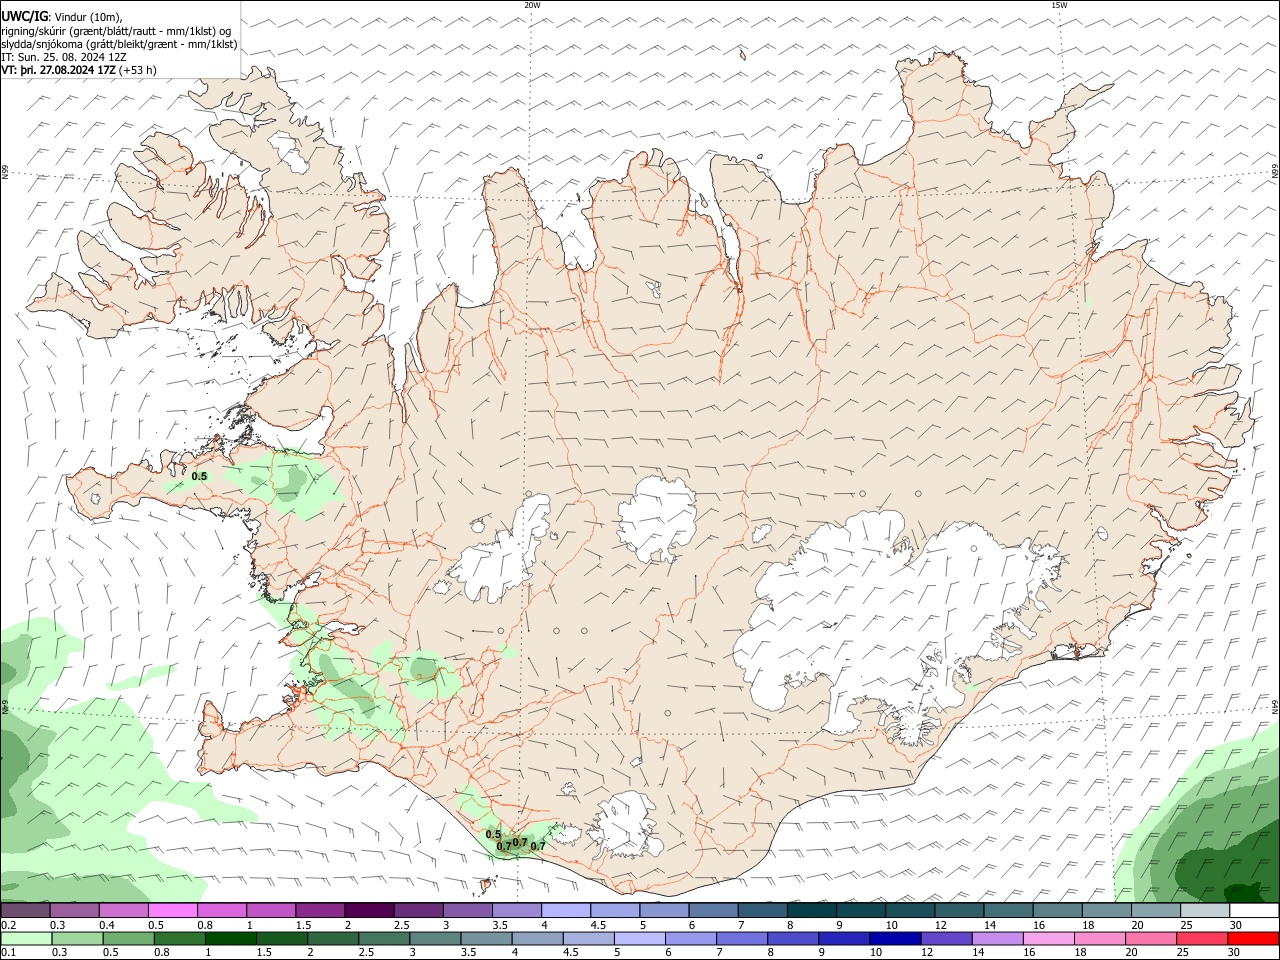Click the 'IT: Sun. 25. 08. 2024 12Z' line

tap(64, 57)
